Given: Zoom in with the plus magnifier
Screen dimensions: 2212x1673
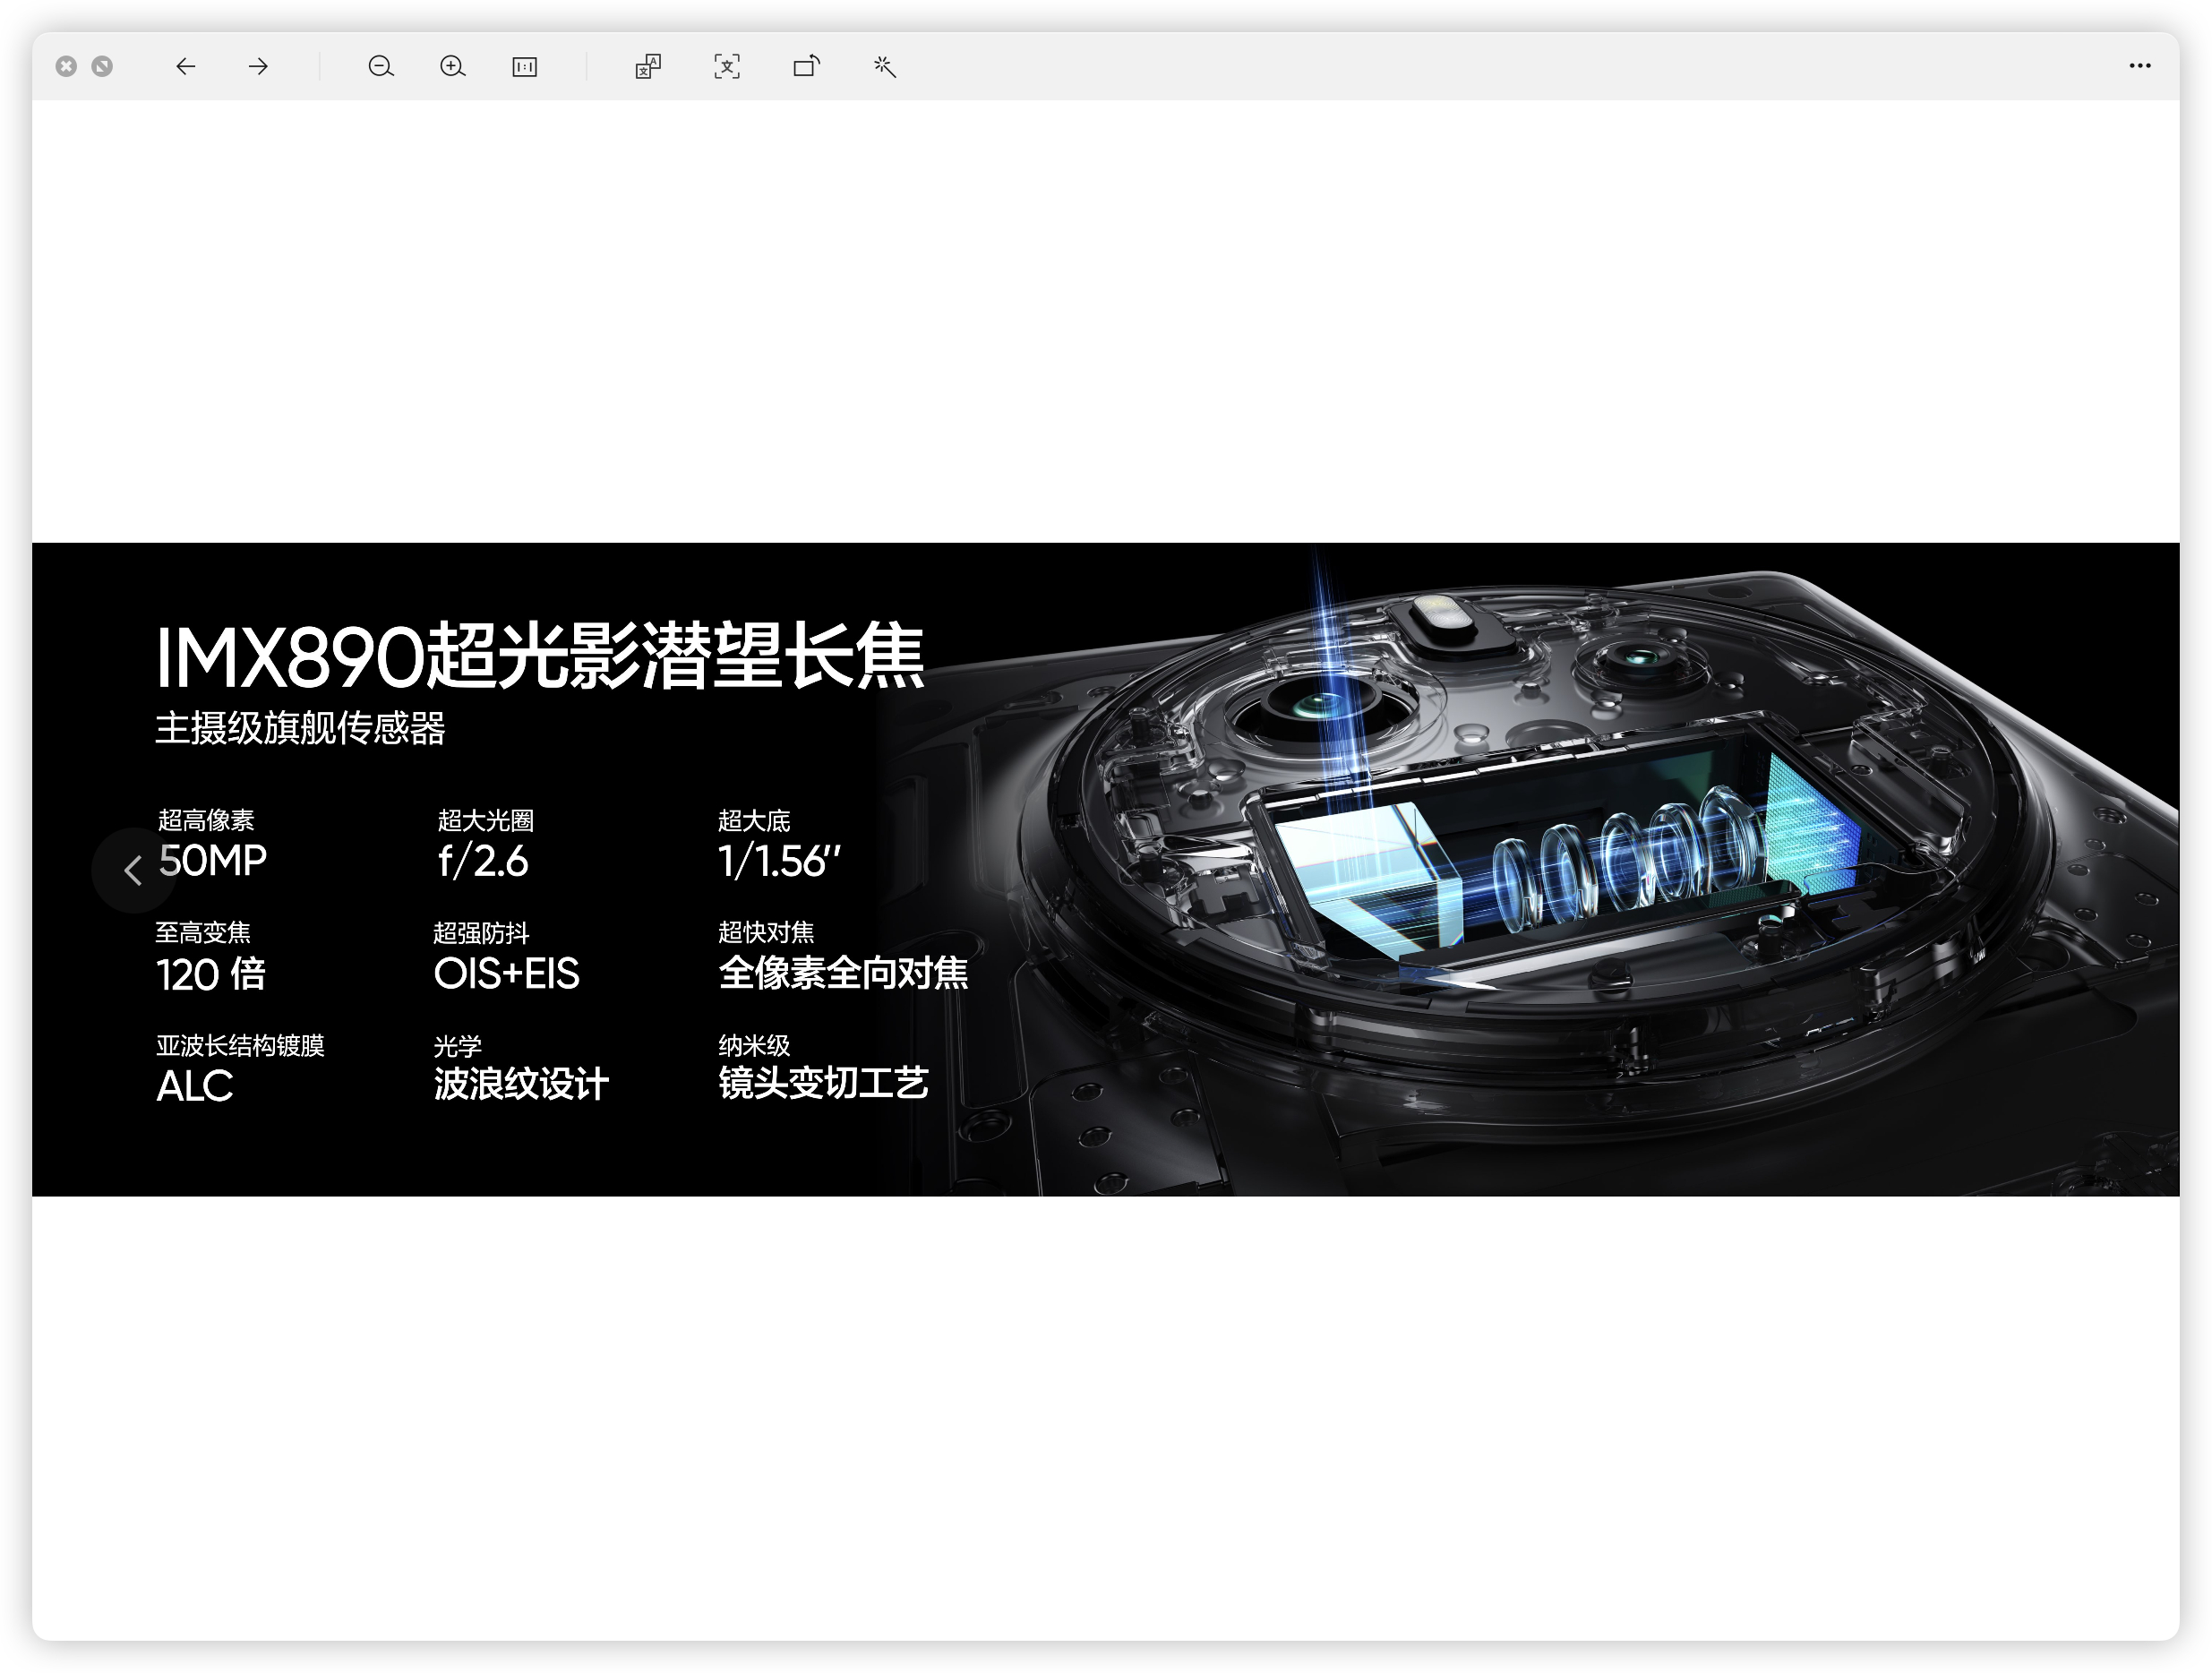Looking at the screenshot, I should pyautogui.click(x=453, y=66).
